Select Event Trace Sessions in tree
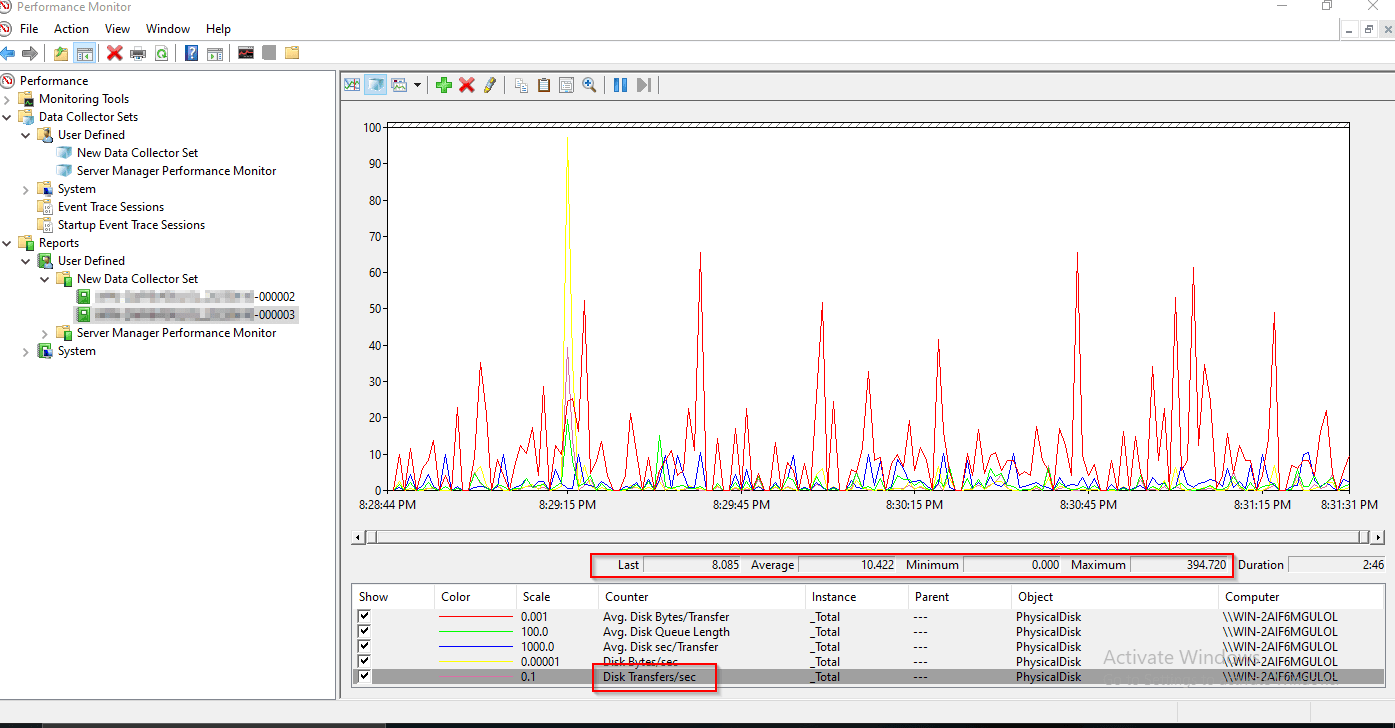The height and width of the screenshot is (728, 1395). pos(110,207)
